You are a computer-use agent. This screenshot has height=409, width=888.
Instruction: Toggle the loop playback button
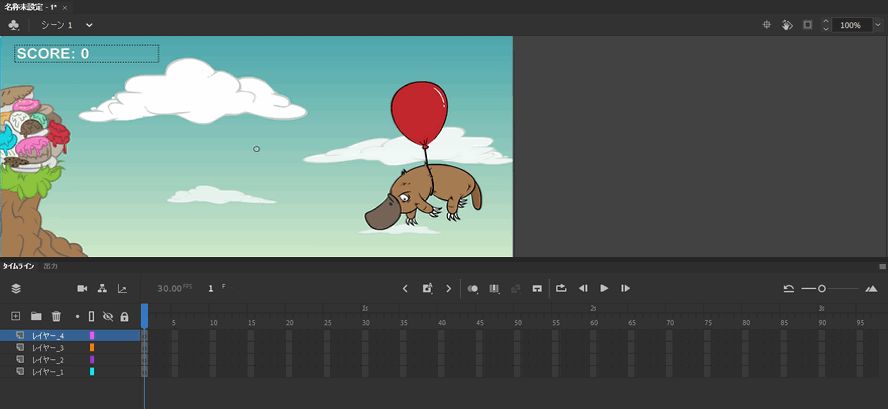coord(561,289)
